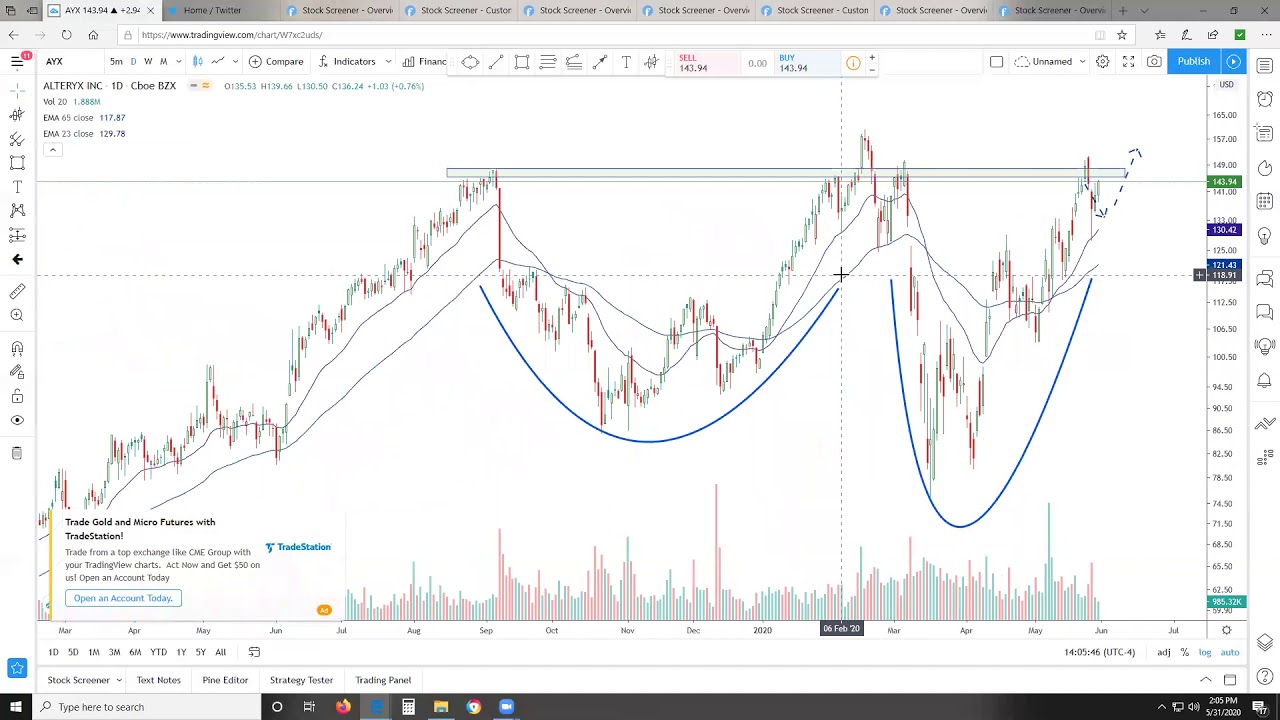Click the BUY 143.94 button
The width and height of the screenshot is (1280, 720).
807,63
